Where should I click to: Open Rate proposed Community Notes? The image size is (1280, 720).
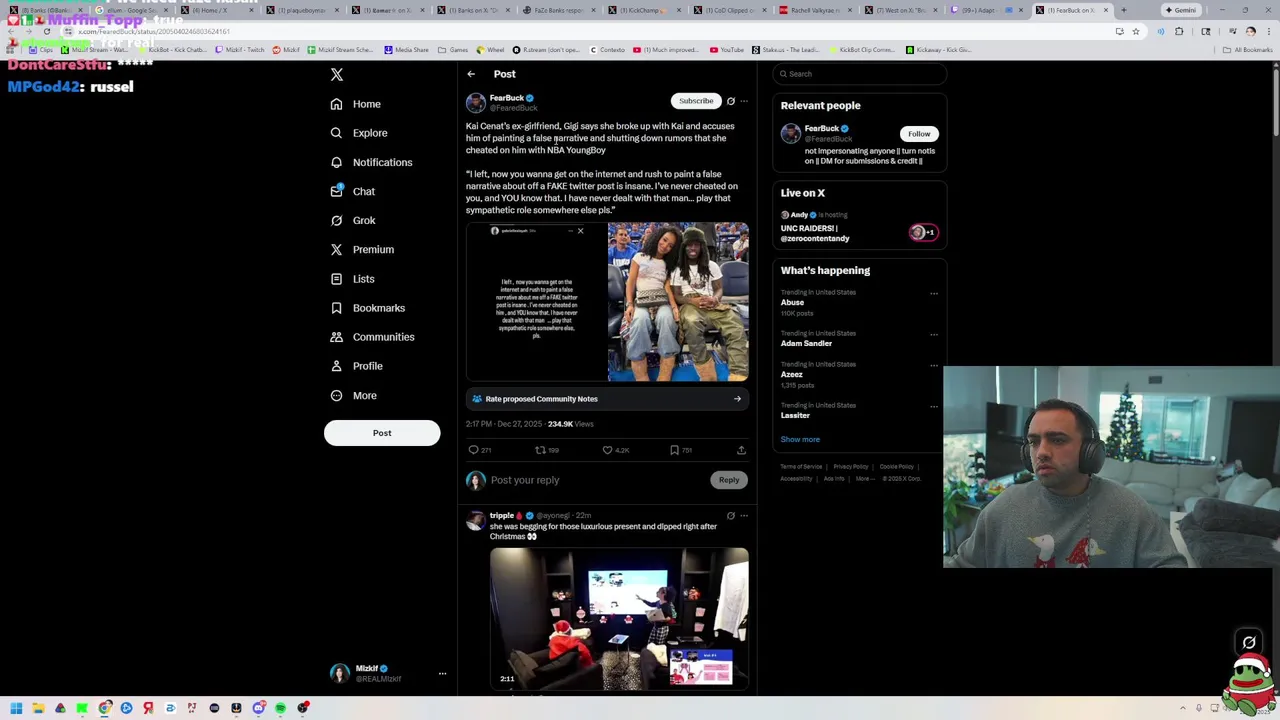[607, 399]
